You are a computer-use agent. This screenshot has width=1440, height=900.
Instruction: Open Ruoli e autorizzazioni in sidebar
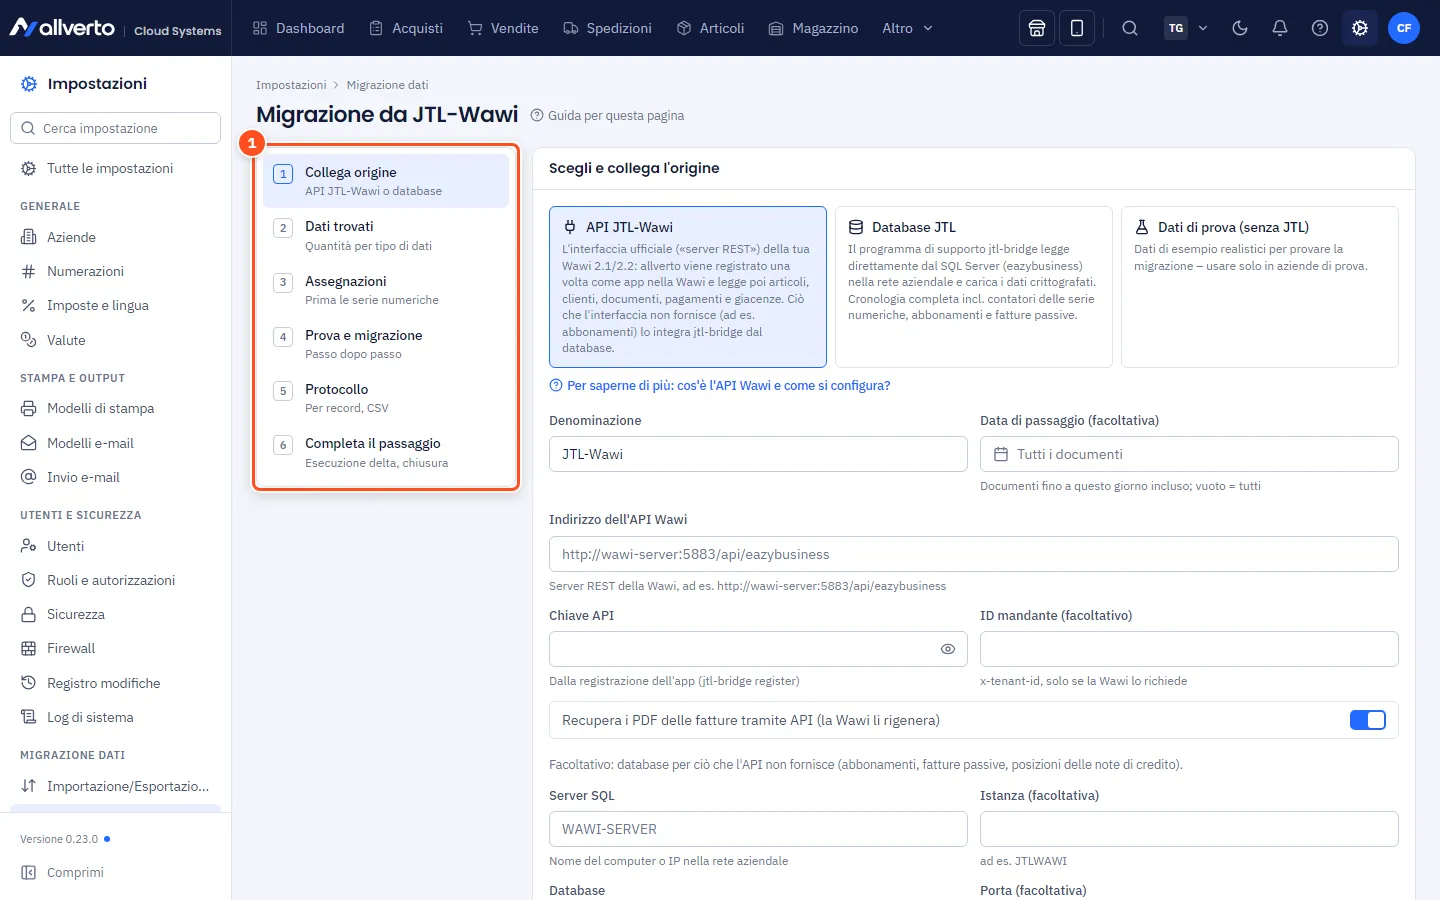coord(115,580)
